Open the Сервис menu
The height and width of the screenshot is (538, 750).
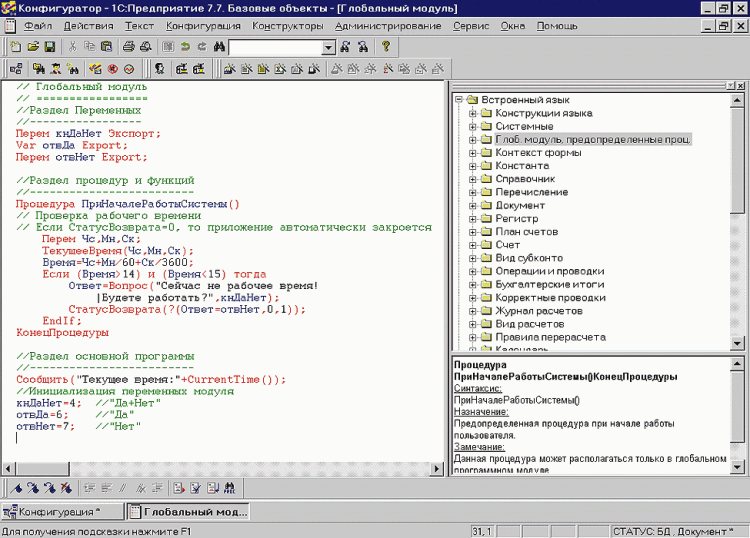(471, 26)
